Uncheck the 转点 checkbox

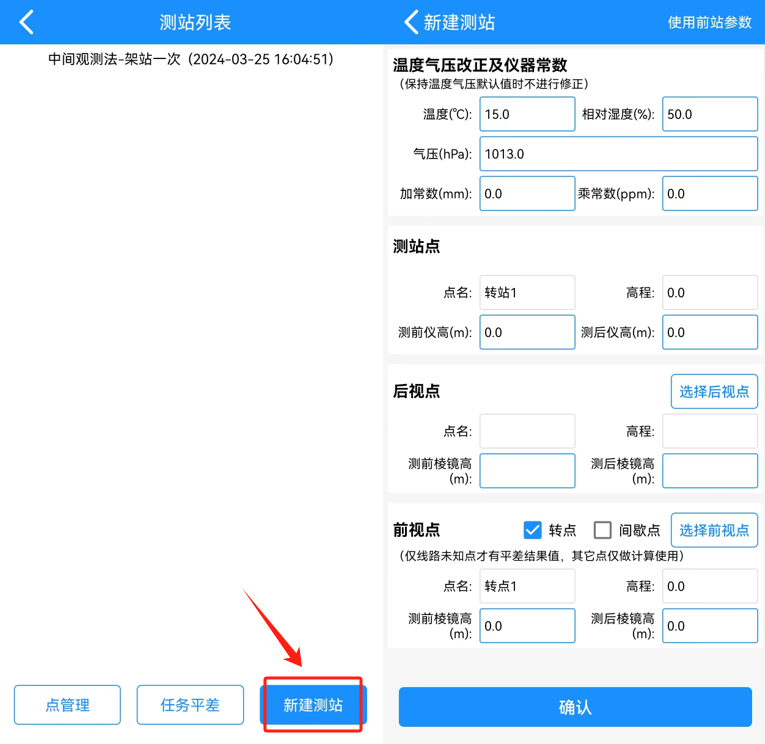click(x=533, y=530)
